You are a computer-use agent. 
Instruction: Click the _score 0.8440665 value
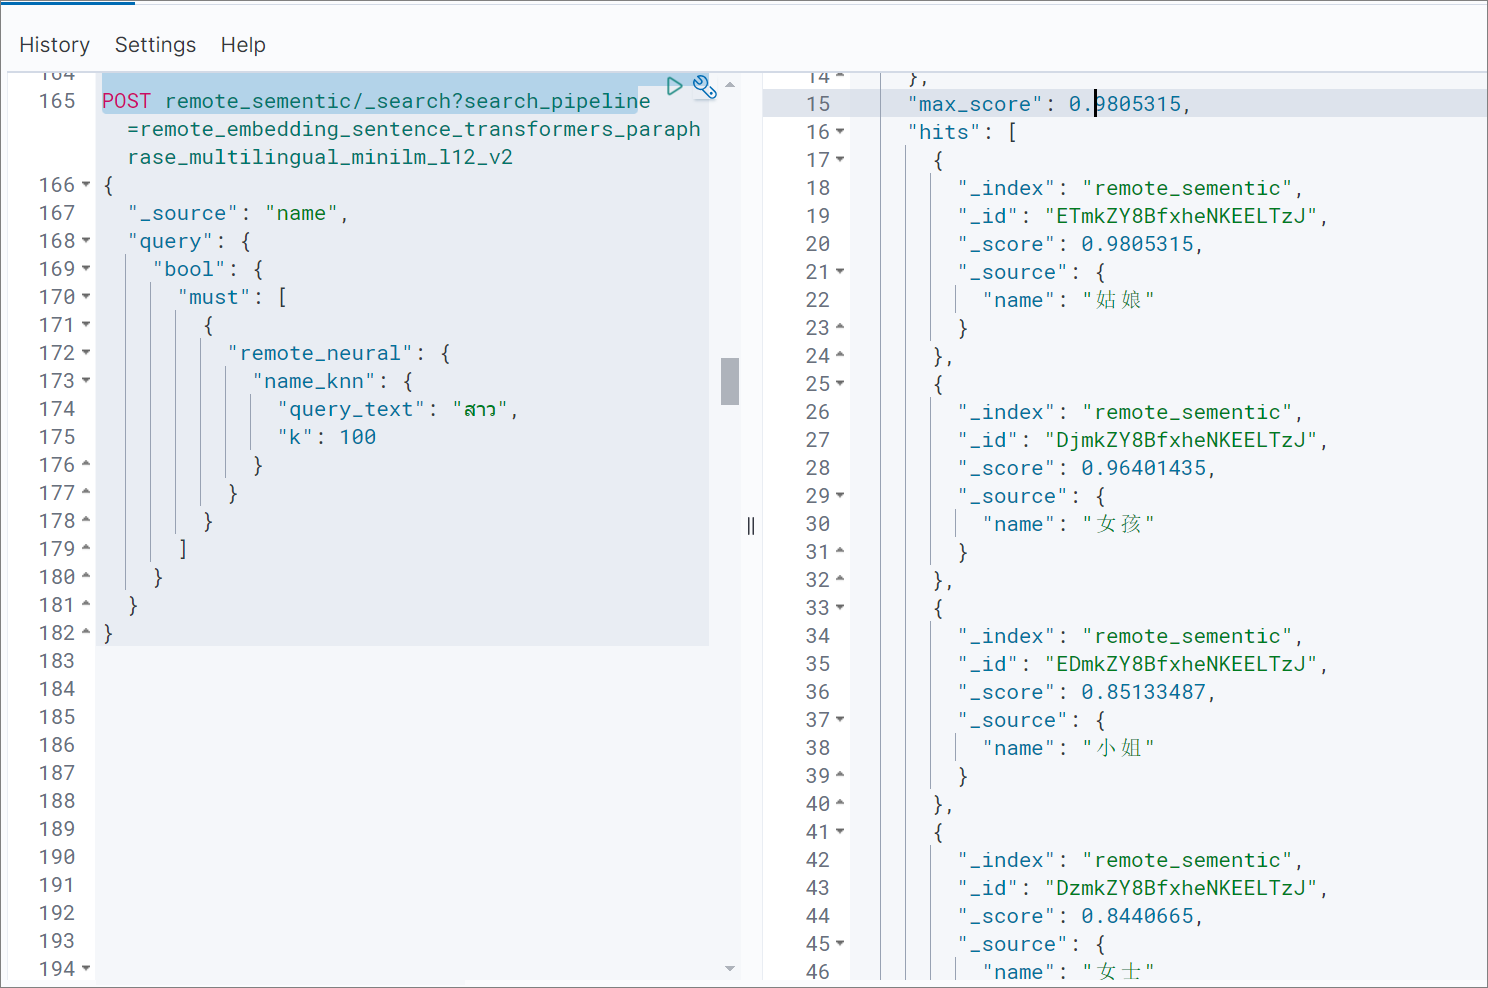coord(1138,916)
